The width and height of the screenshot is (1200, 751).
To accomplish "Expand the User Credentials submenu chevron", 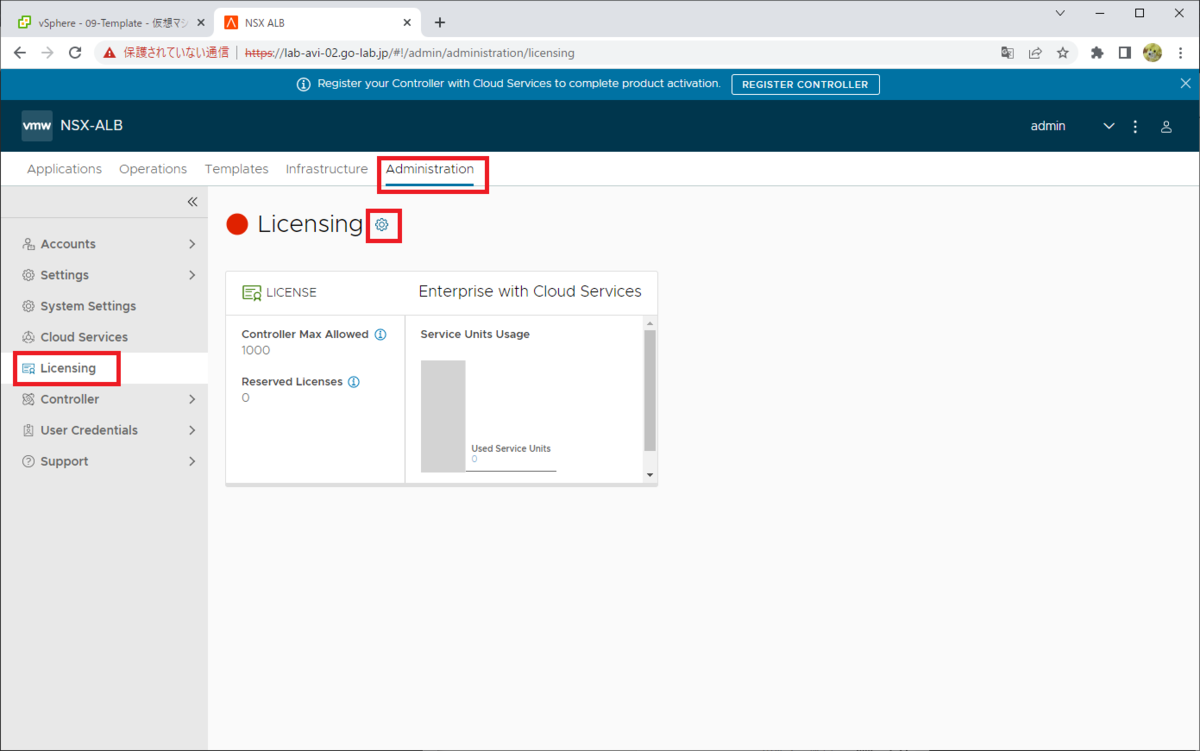I will pos(192,430).
